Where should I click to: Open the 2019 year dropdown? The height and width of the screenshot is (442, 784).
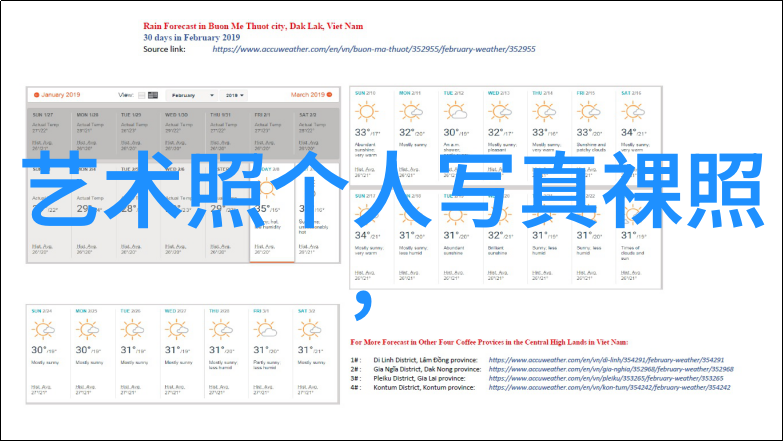pos(235,95)
